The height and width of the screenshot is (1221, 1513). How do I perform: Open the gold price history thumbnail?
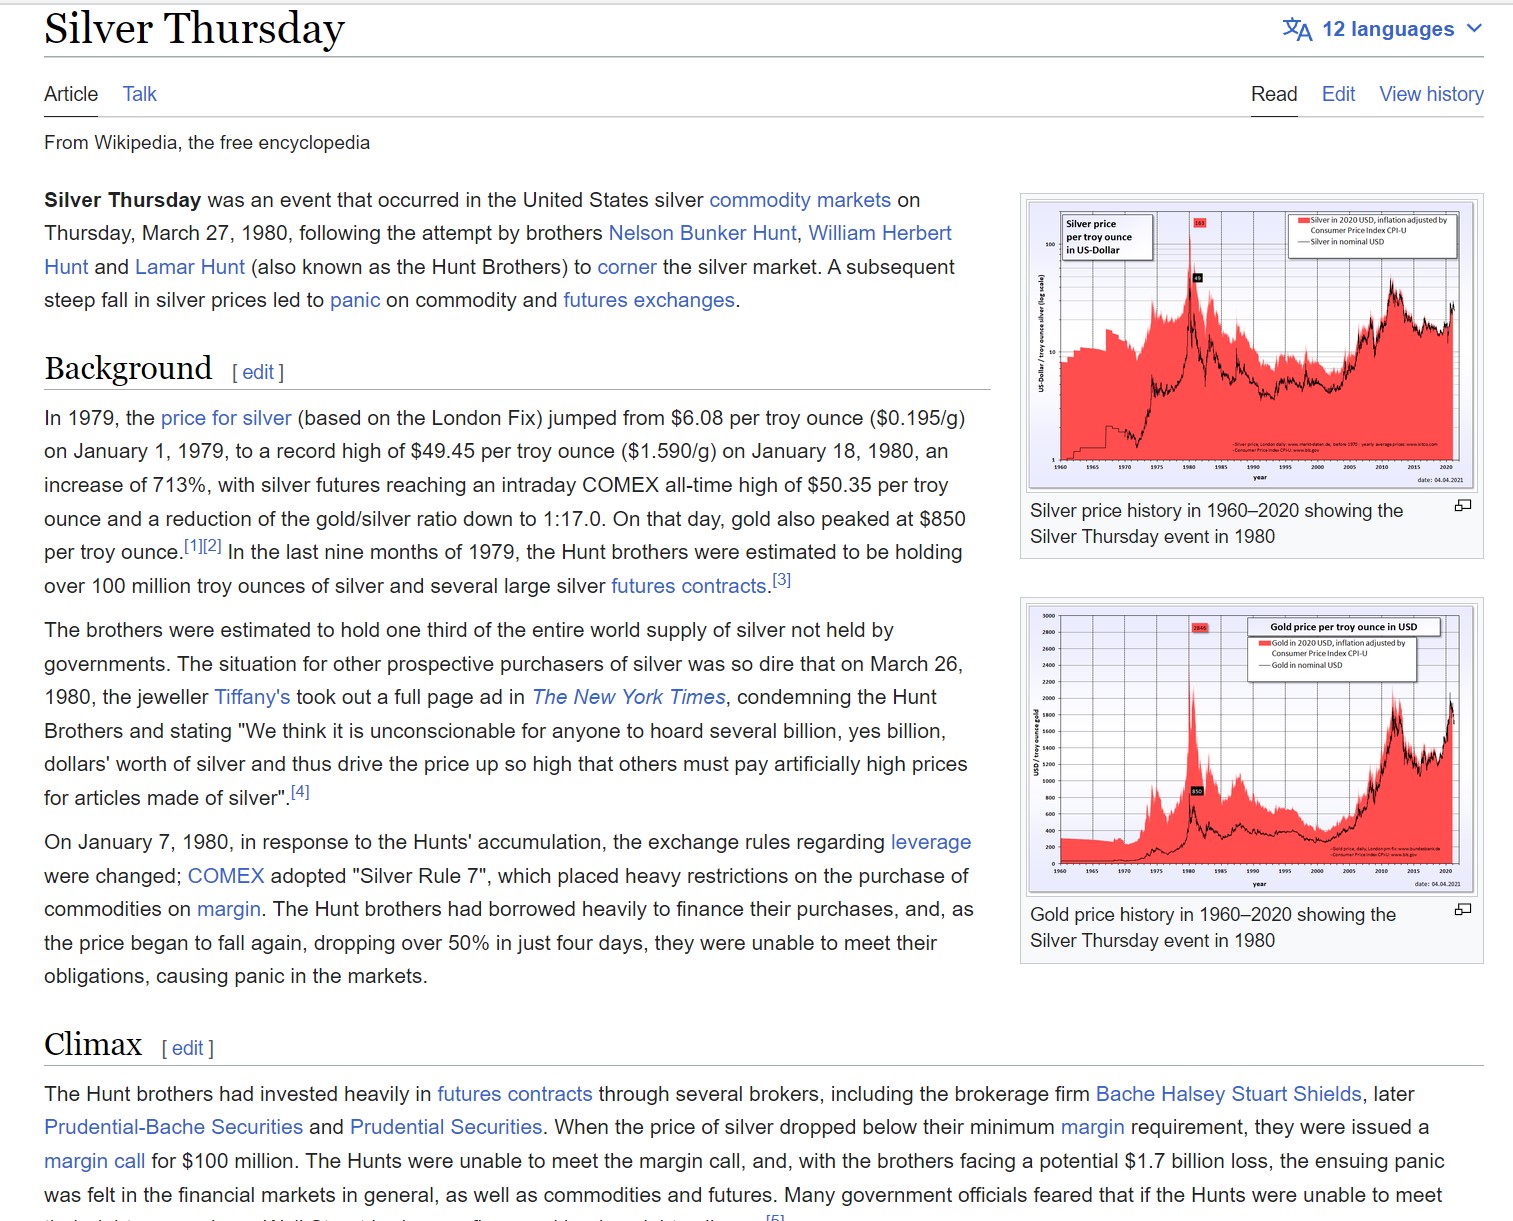(1251, 750)
